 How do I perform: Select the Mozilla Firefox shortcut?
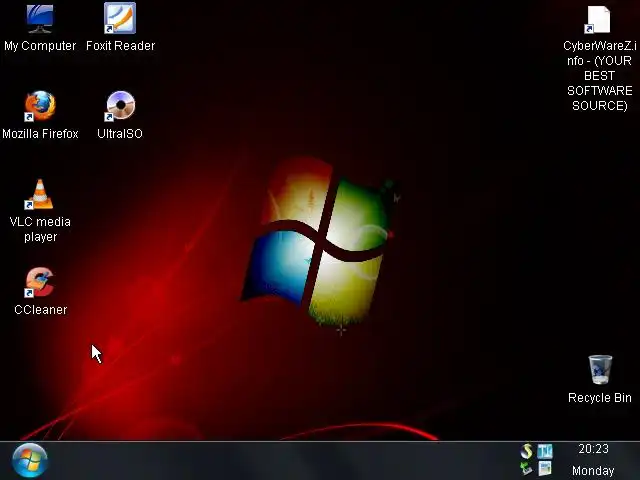pos(40,106)
